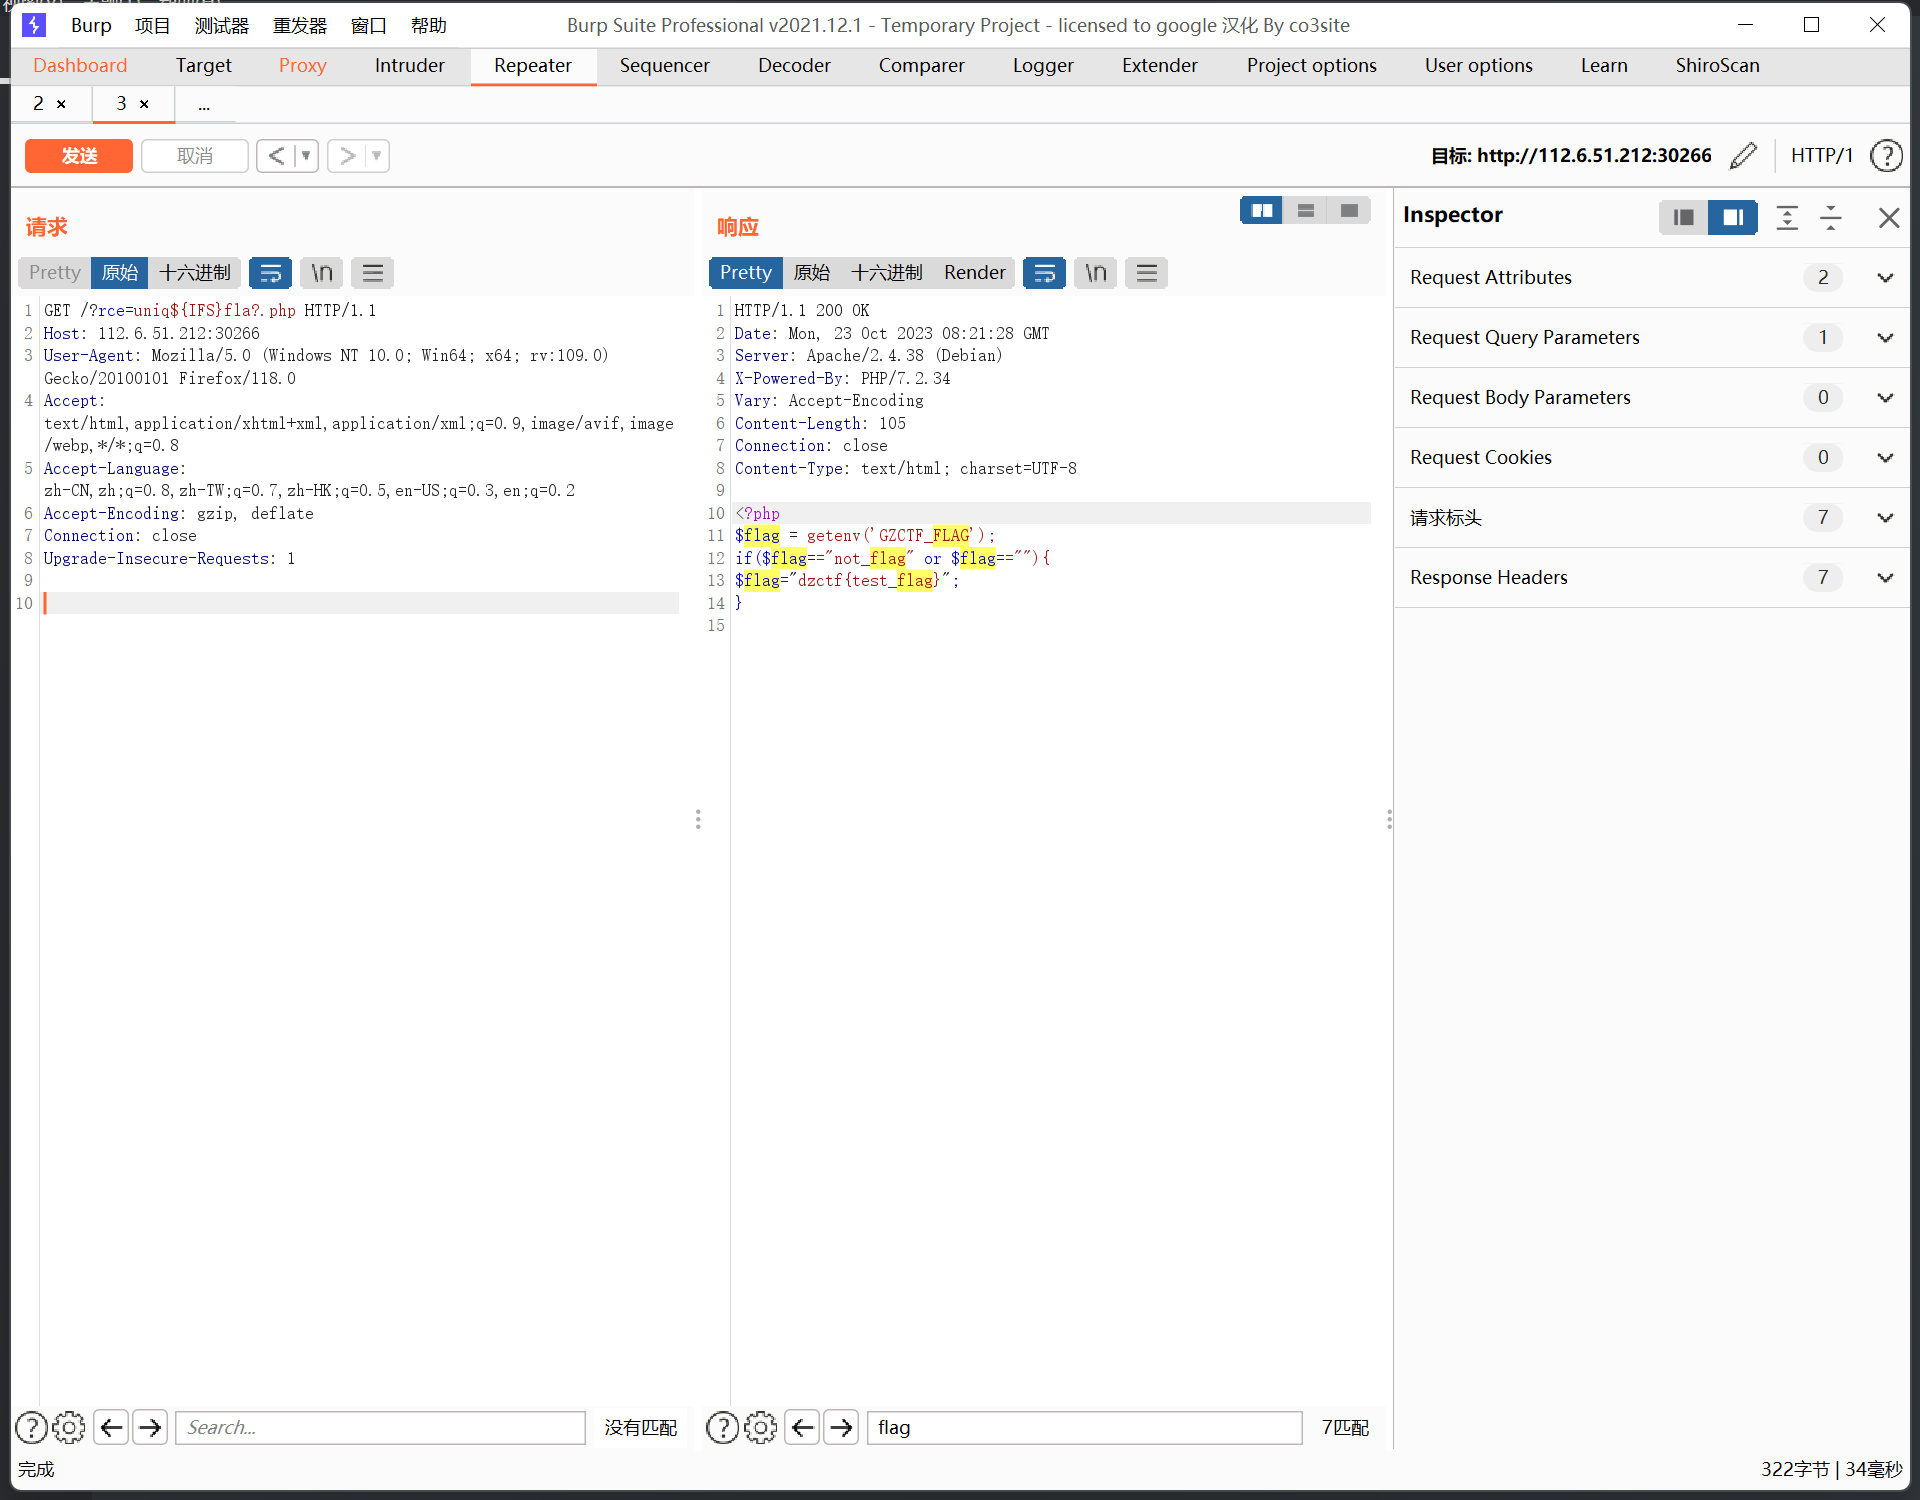
Task: Open response pane hamburger options menu
Action: pyautogui.click(x=1146, y=273)
